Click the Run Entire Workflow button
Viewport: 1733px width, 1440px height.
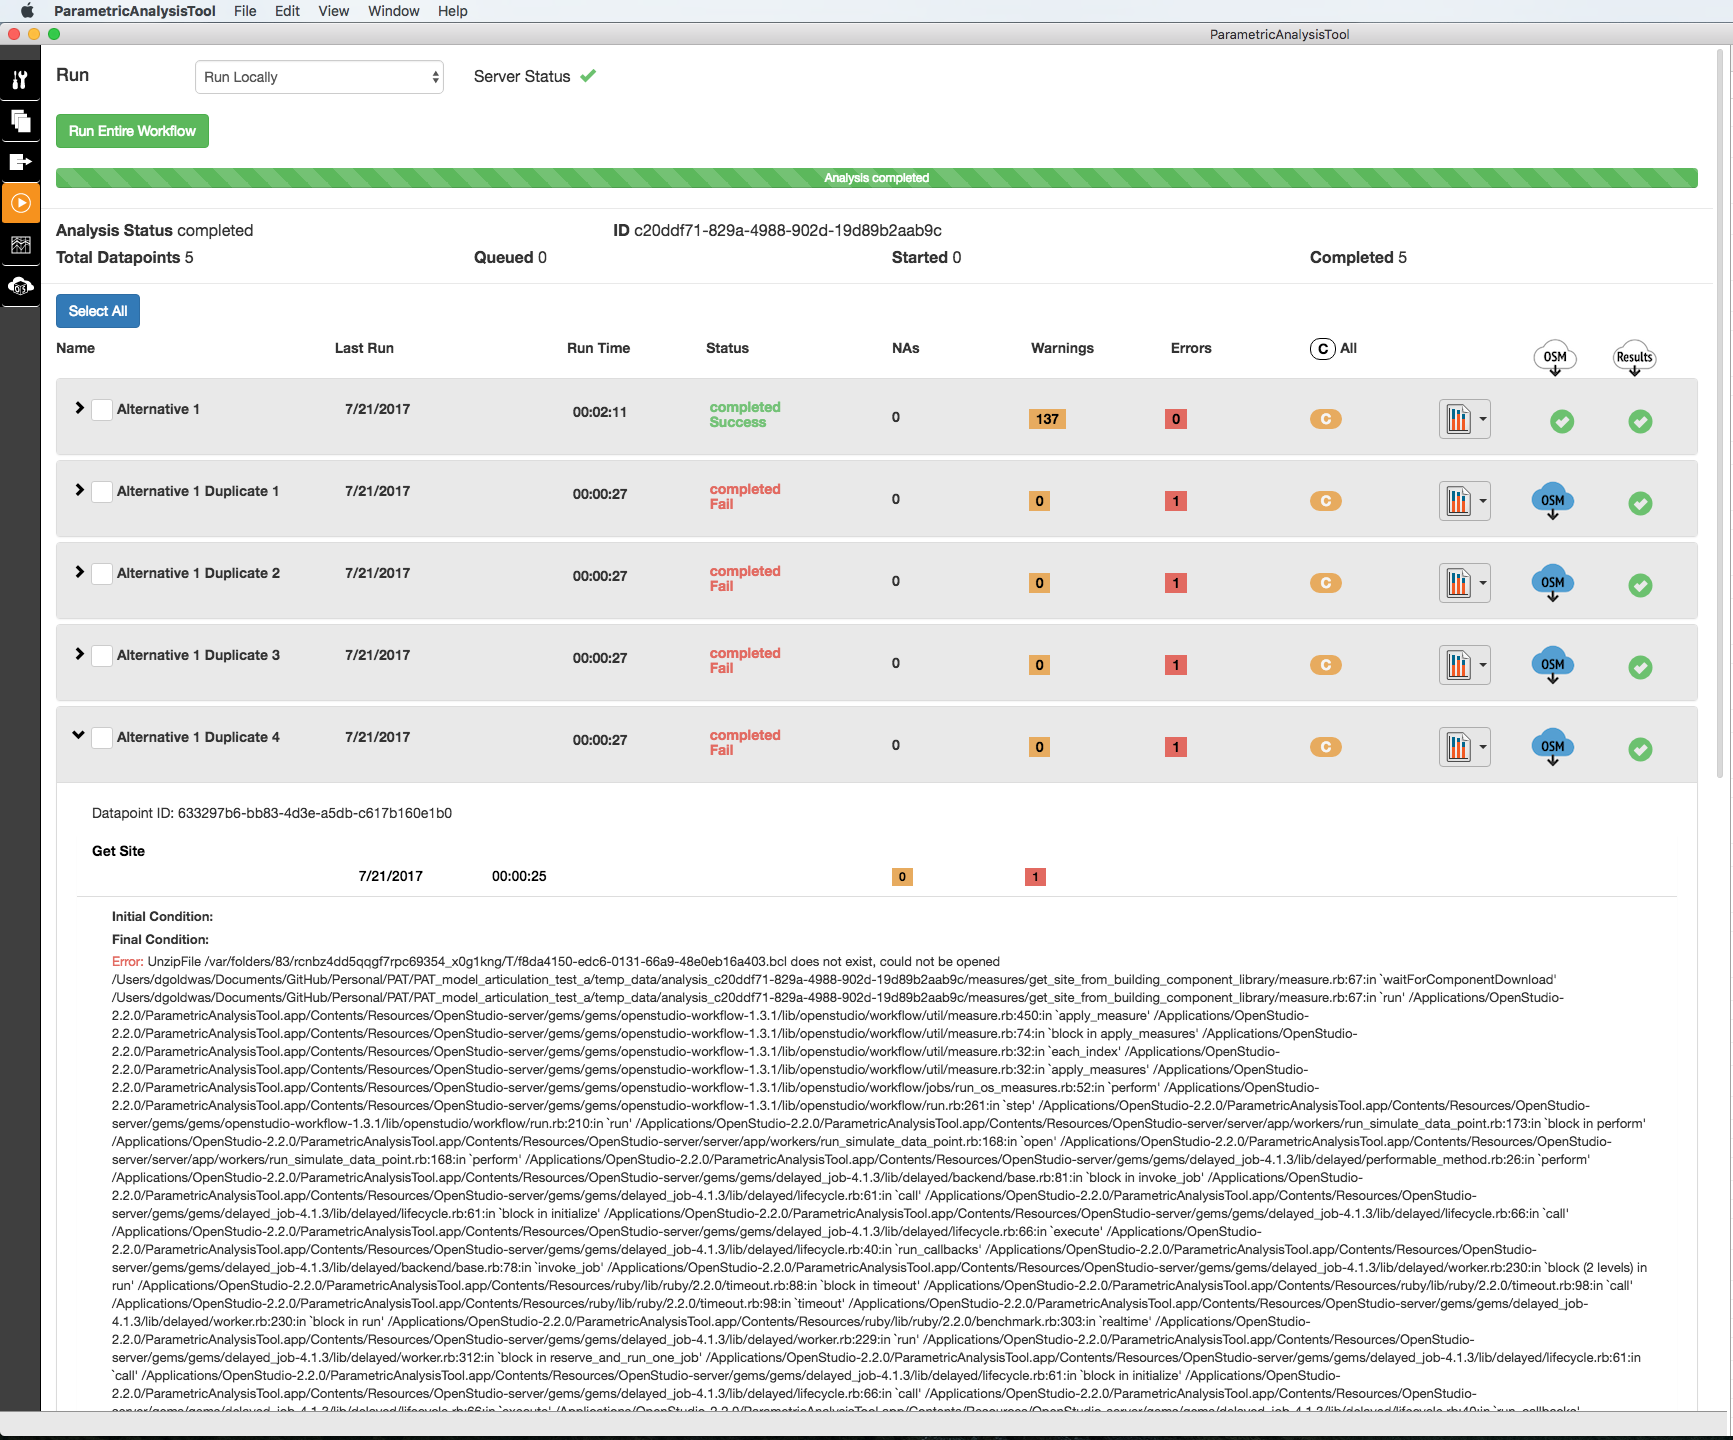132,131
